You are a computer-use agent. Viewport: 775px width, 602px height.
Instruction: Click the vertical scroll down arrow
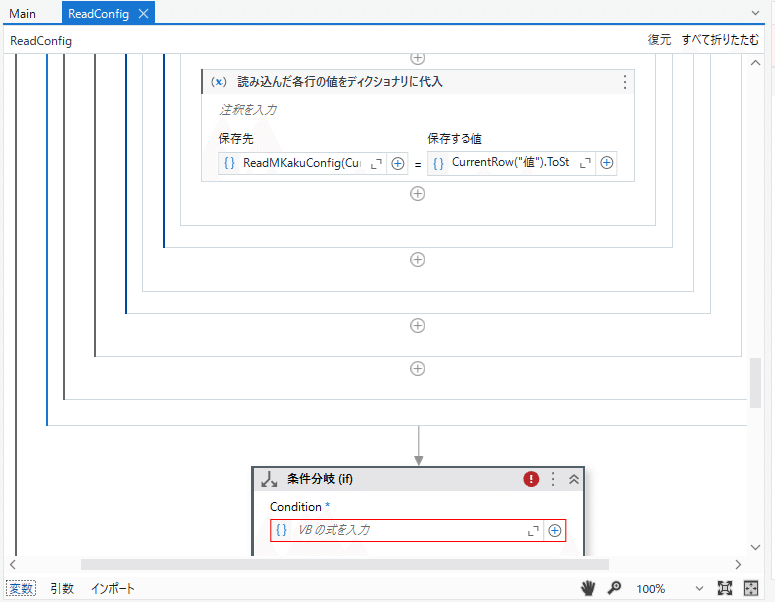pyautogui.click(x=755, y=547)
